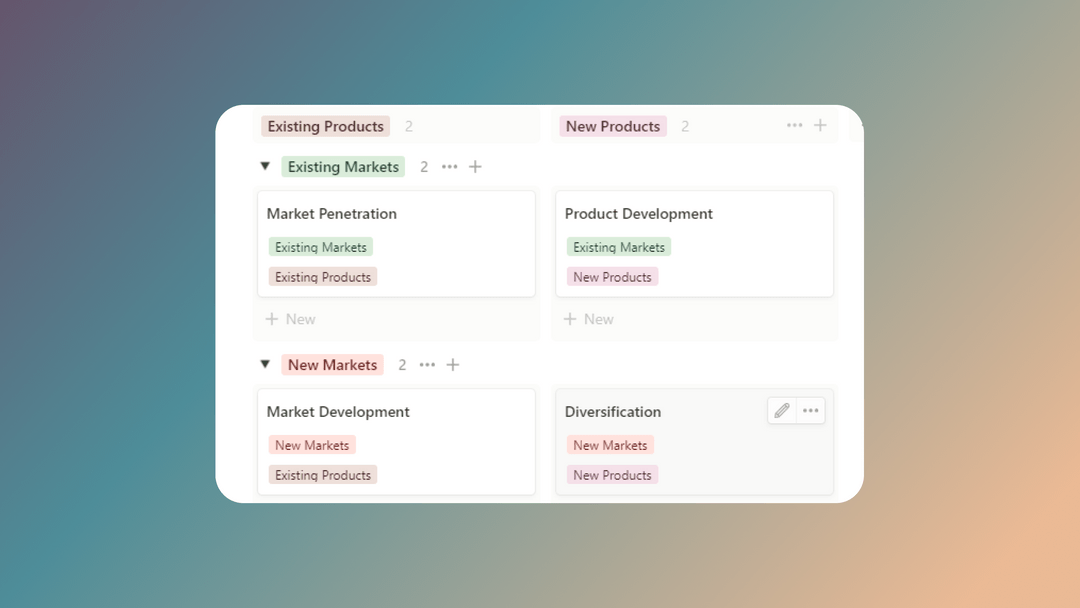Open options menu for New Products column
Viewport: 1080px width, 608px height.
coord(794,125)
